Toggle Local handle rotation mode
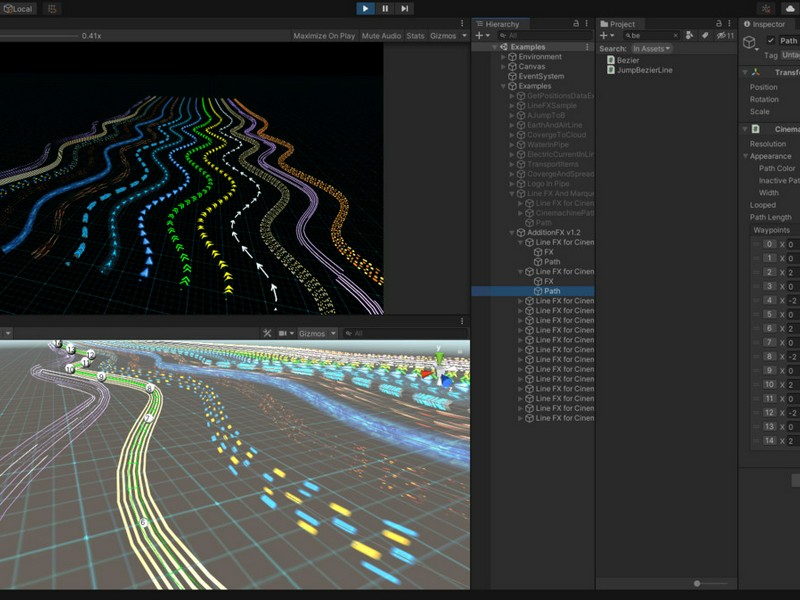 pyautogui.click(x=18, y=9)
